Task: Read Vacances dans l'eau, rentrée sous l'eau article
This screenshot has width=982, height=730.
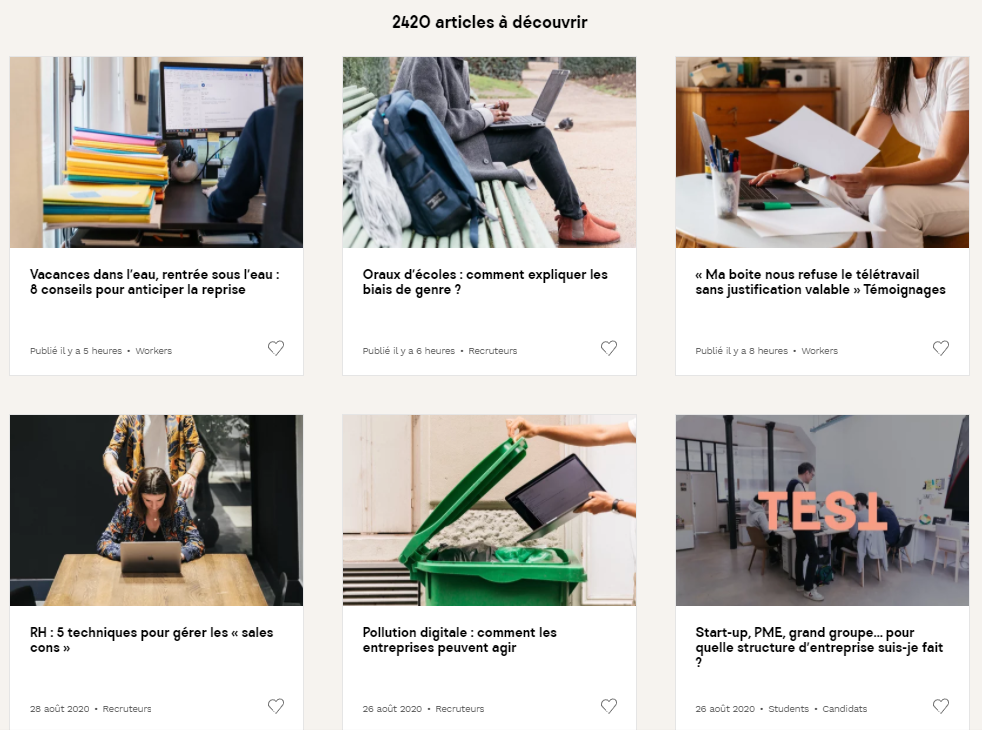Action: pyautogui.click(x=155, y=282)
